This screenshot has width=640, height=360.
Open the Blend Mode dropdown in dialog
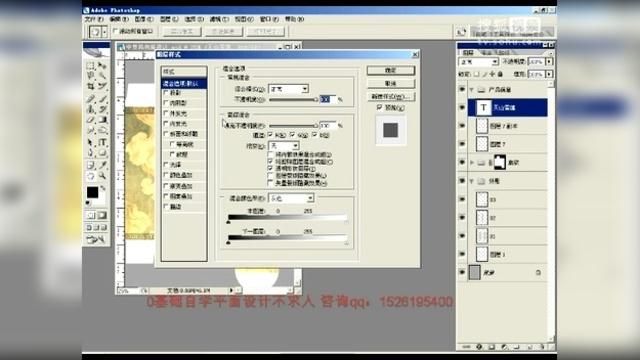tap(289, 89)
